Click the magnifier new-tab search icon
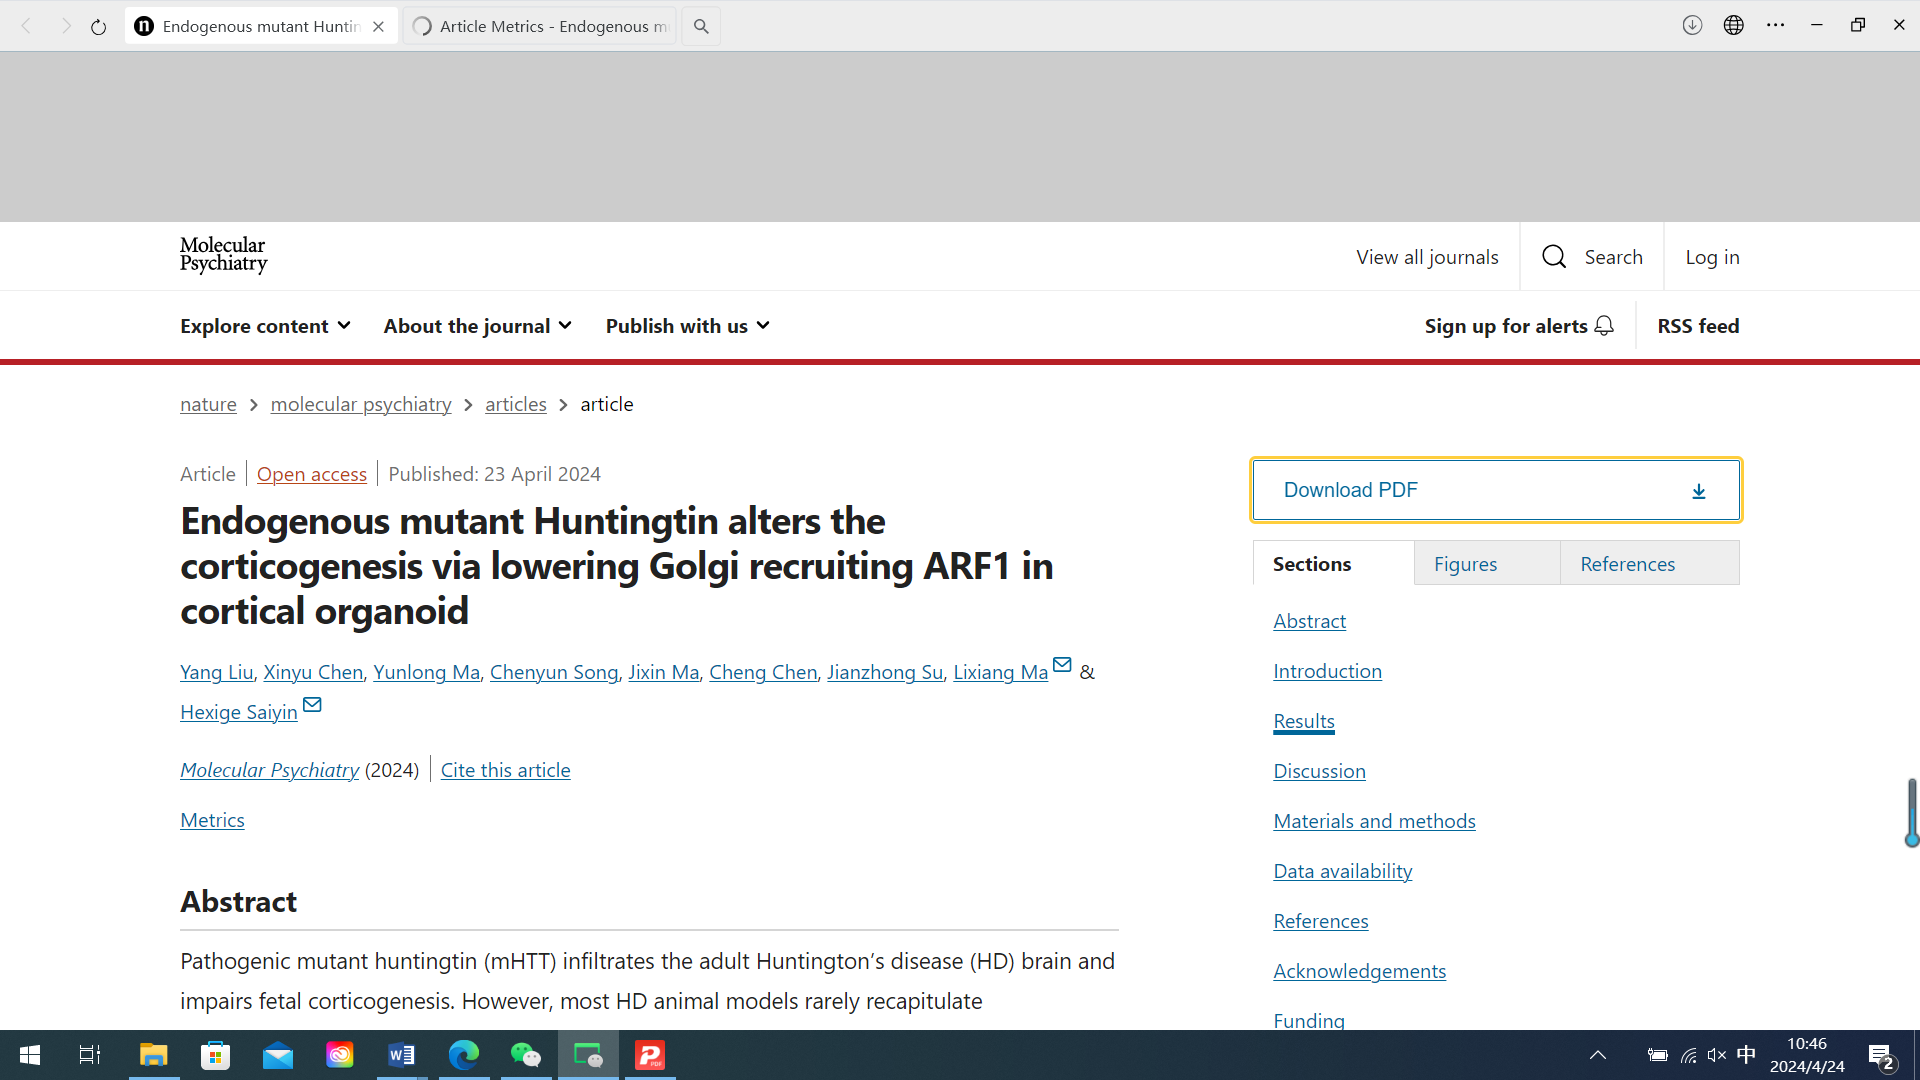Image resolution: width=1920 pixels, height=1080 pixels. pyautogui.click(x=701, y=27)
